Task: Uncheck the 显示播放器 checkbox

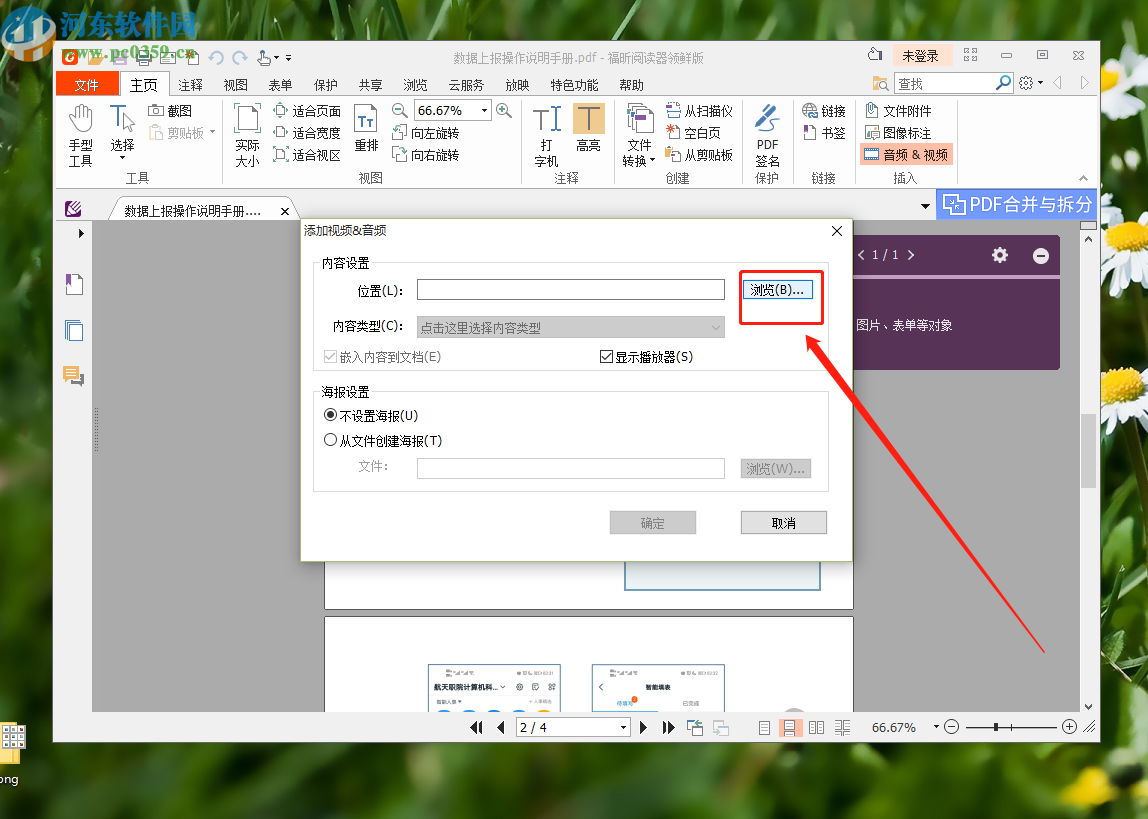Action: click(x=606, y=358)
